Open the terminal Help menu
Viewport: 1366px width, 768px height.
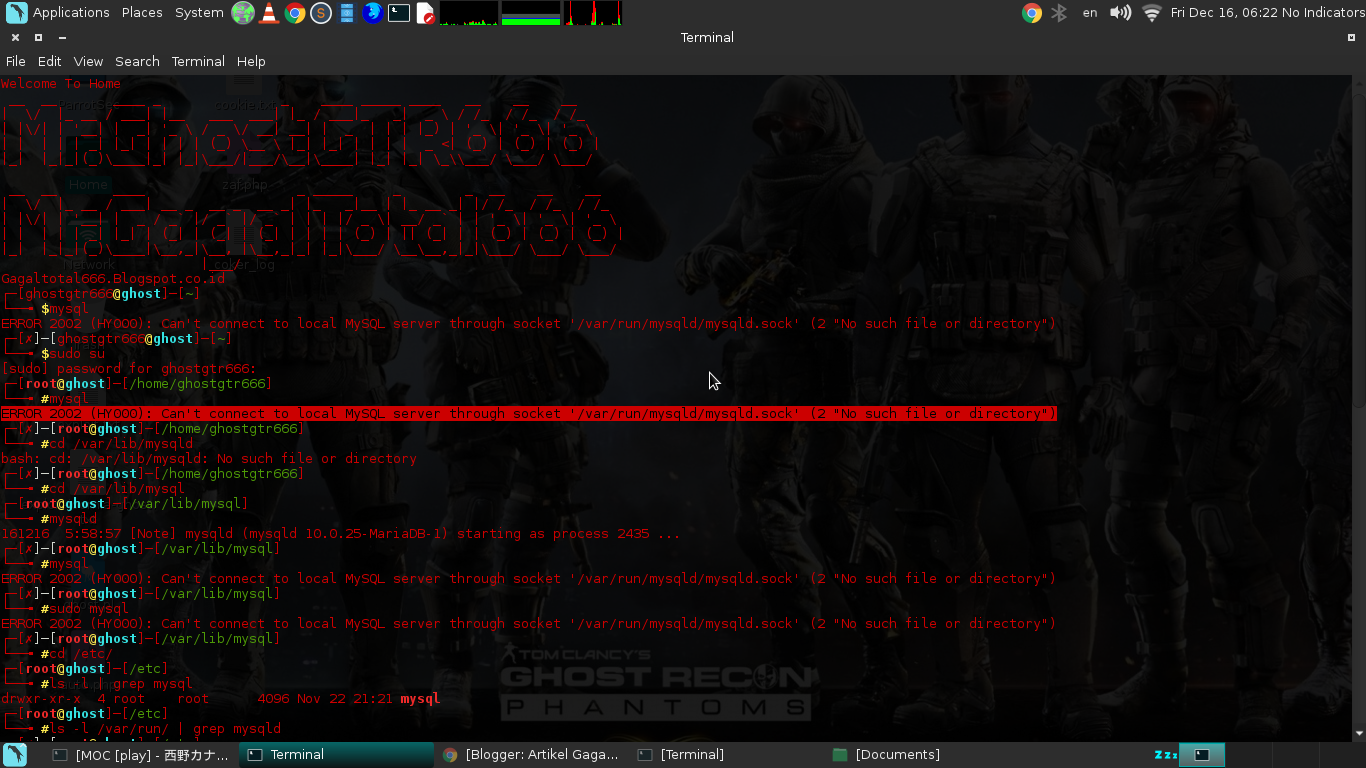point(251,61)
